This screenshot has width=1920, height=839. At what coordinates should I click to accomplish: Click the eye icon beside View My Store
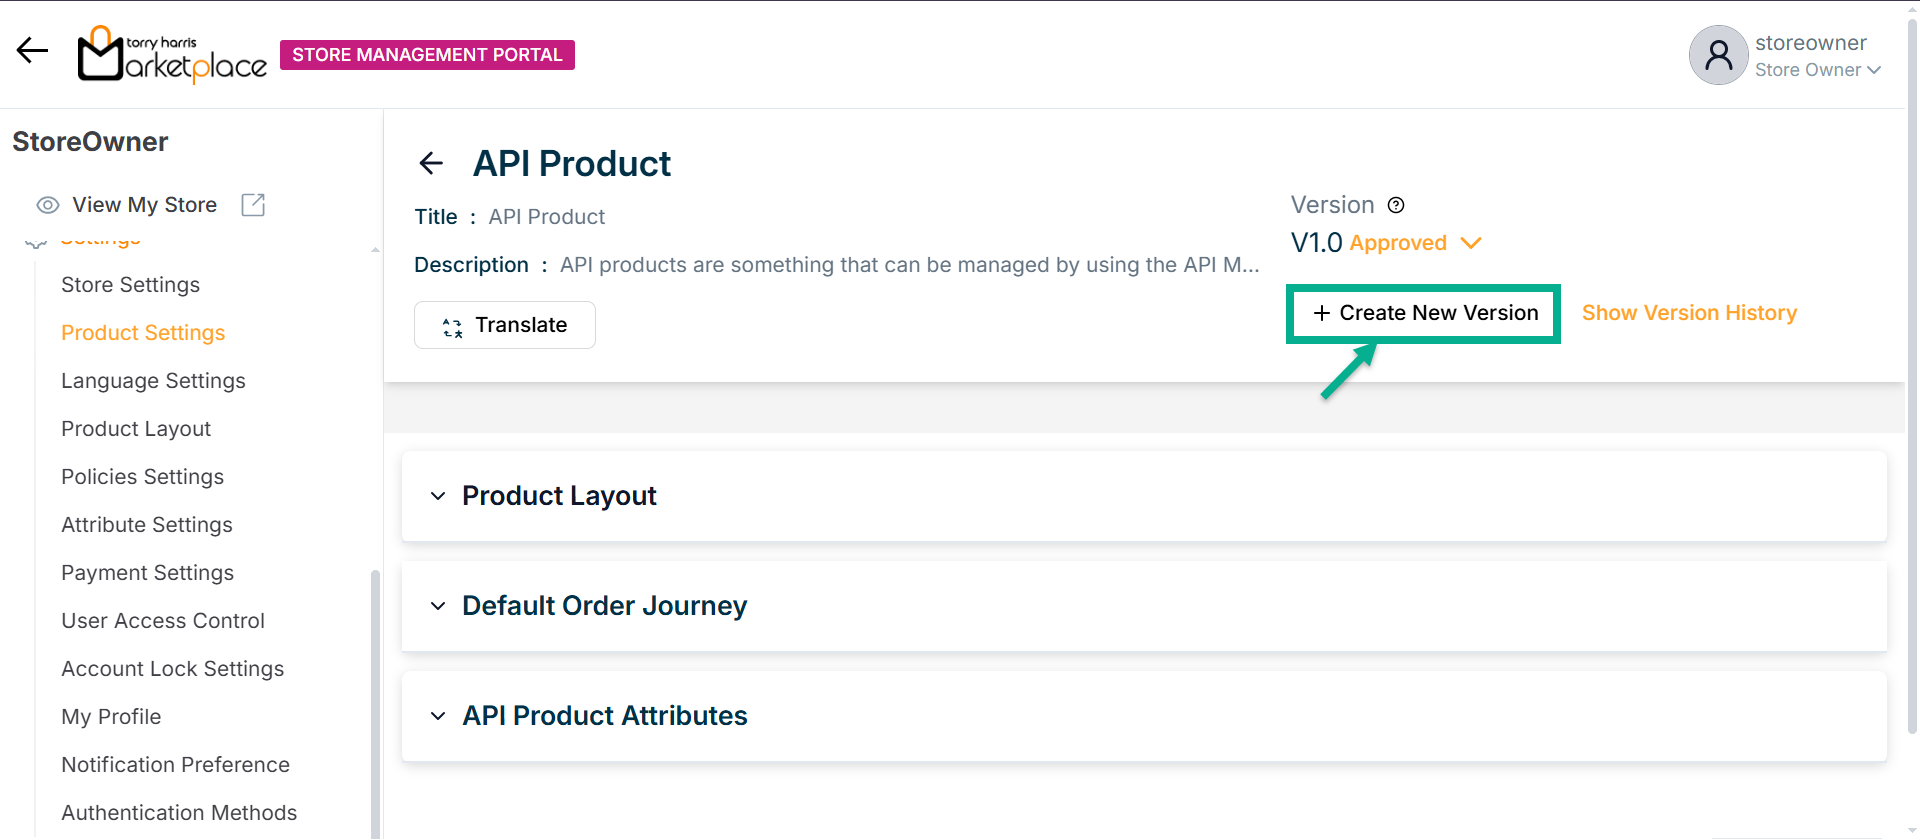(47, 205)
